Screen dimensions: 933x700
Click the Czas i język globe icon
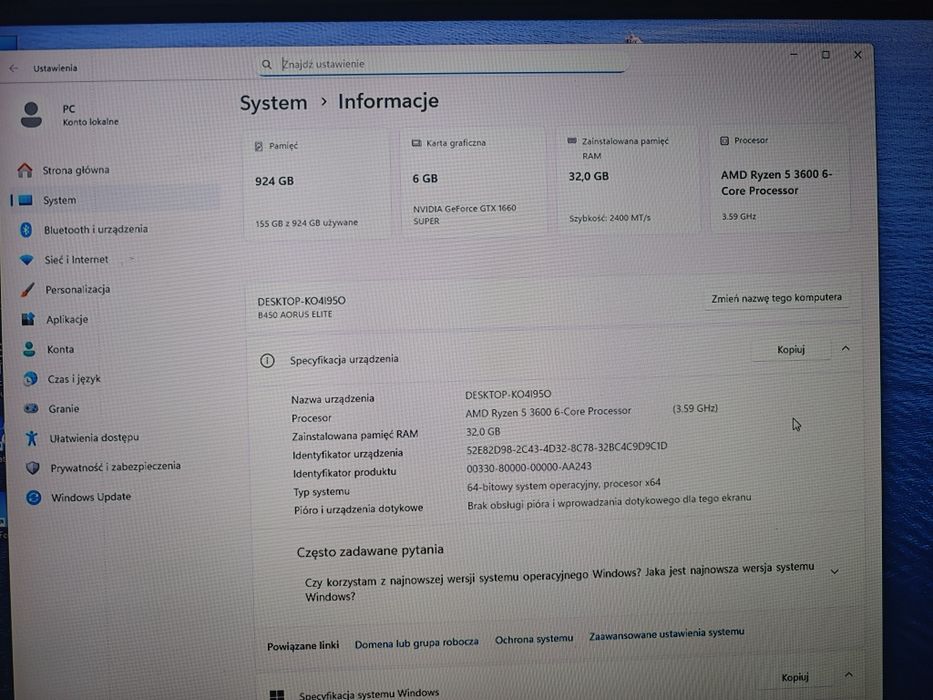(30, 379)
